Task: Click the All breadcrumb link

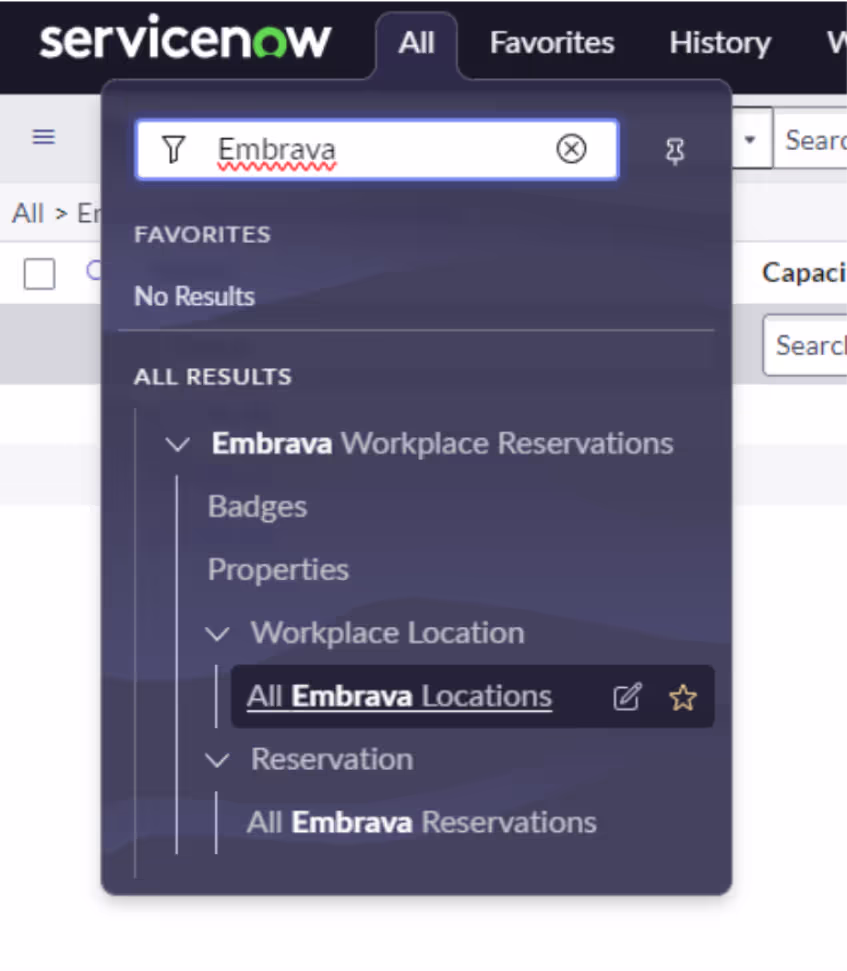Action: coord(28,214)
